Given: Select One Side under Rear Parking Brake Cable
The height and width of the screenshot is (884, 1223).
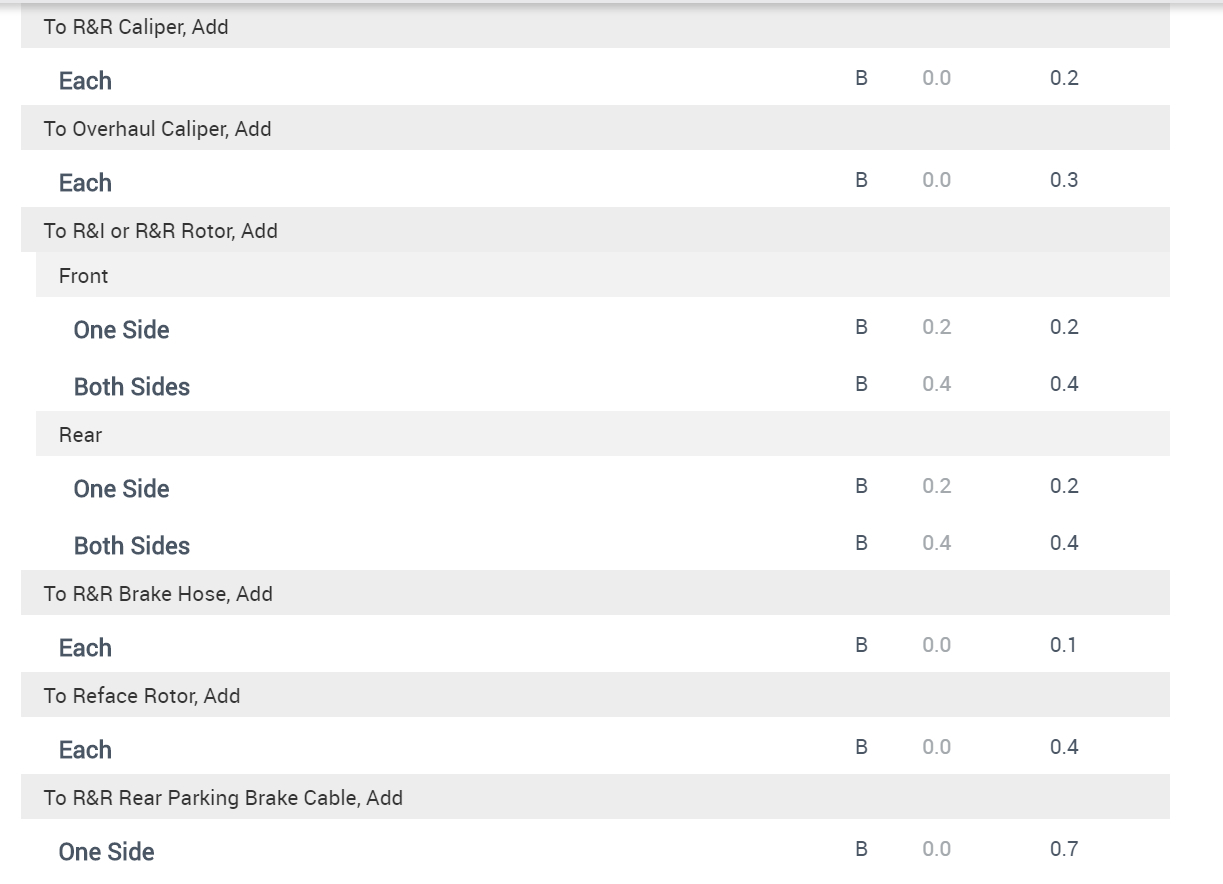Looking at the screenshot, I should (106, 852).
